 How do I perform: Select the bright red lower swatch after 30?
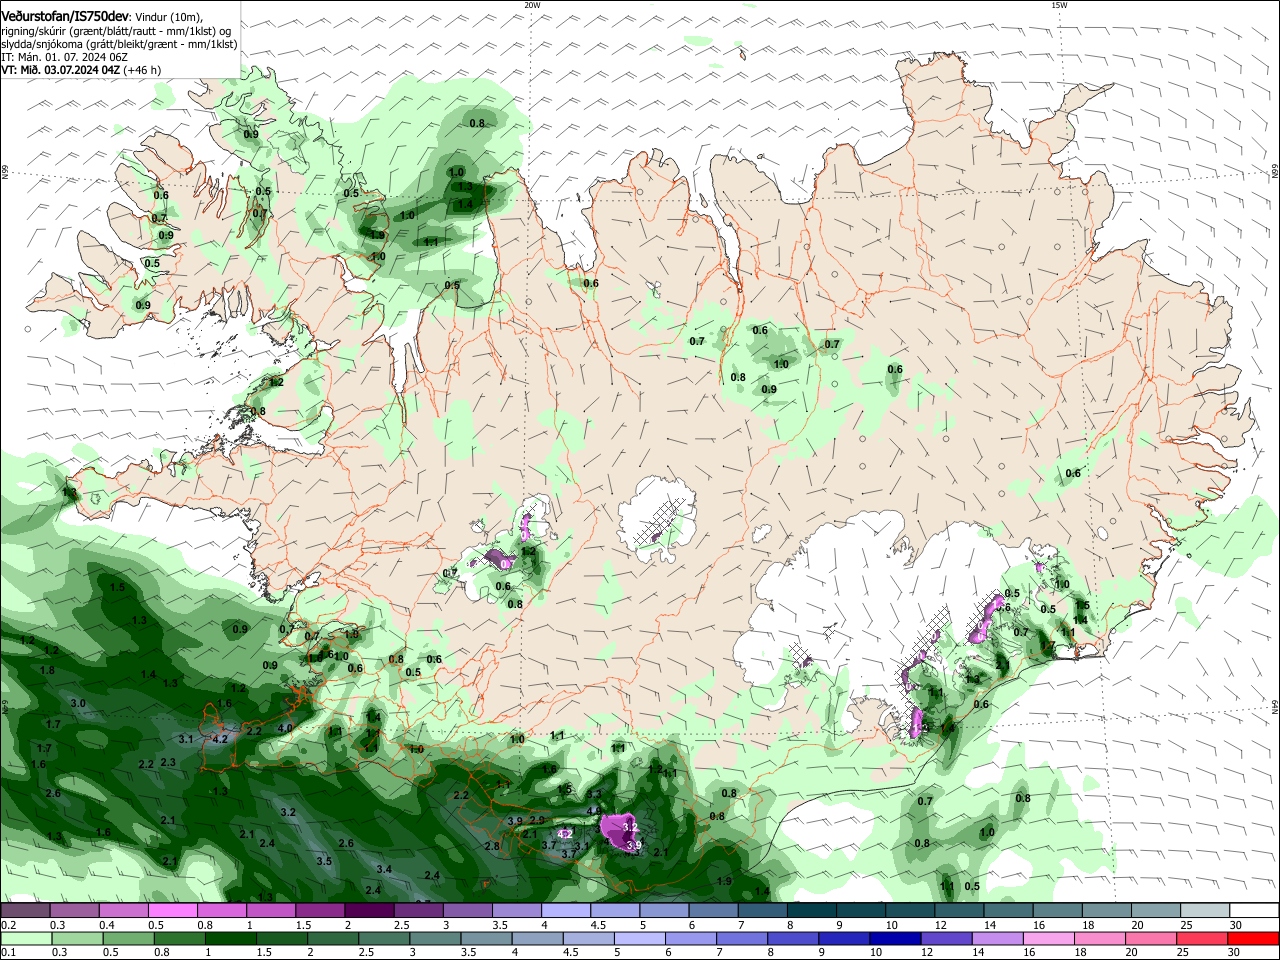click(1255, 938)
